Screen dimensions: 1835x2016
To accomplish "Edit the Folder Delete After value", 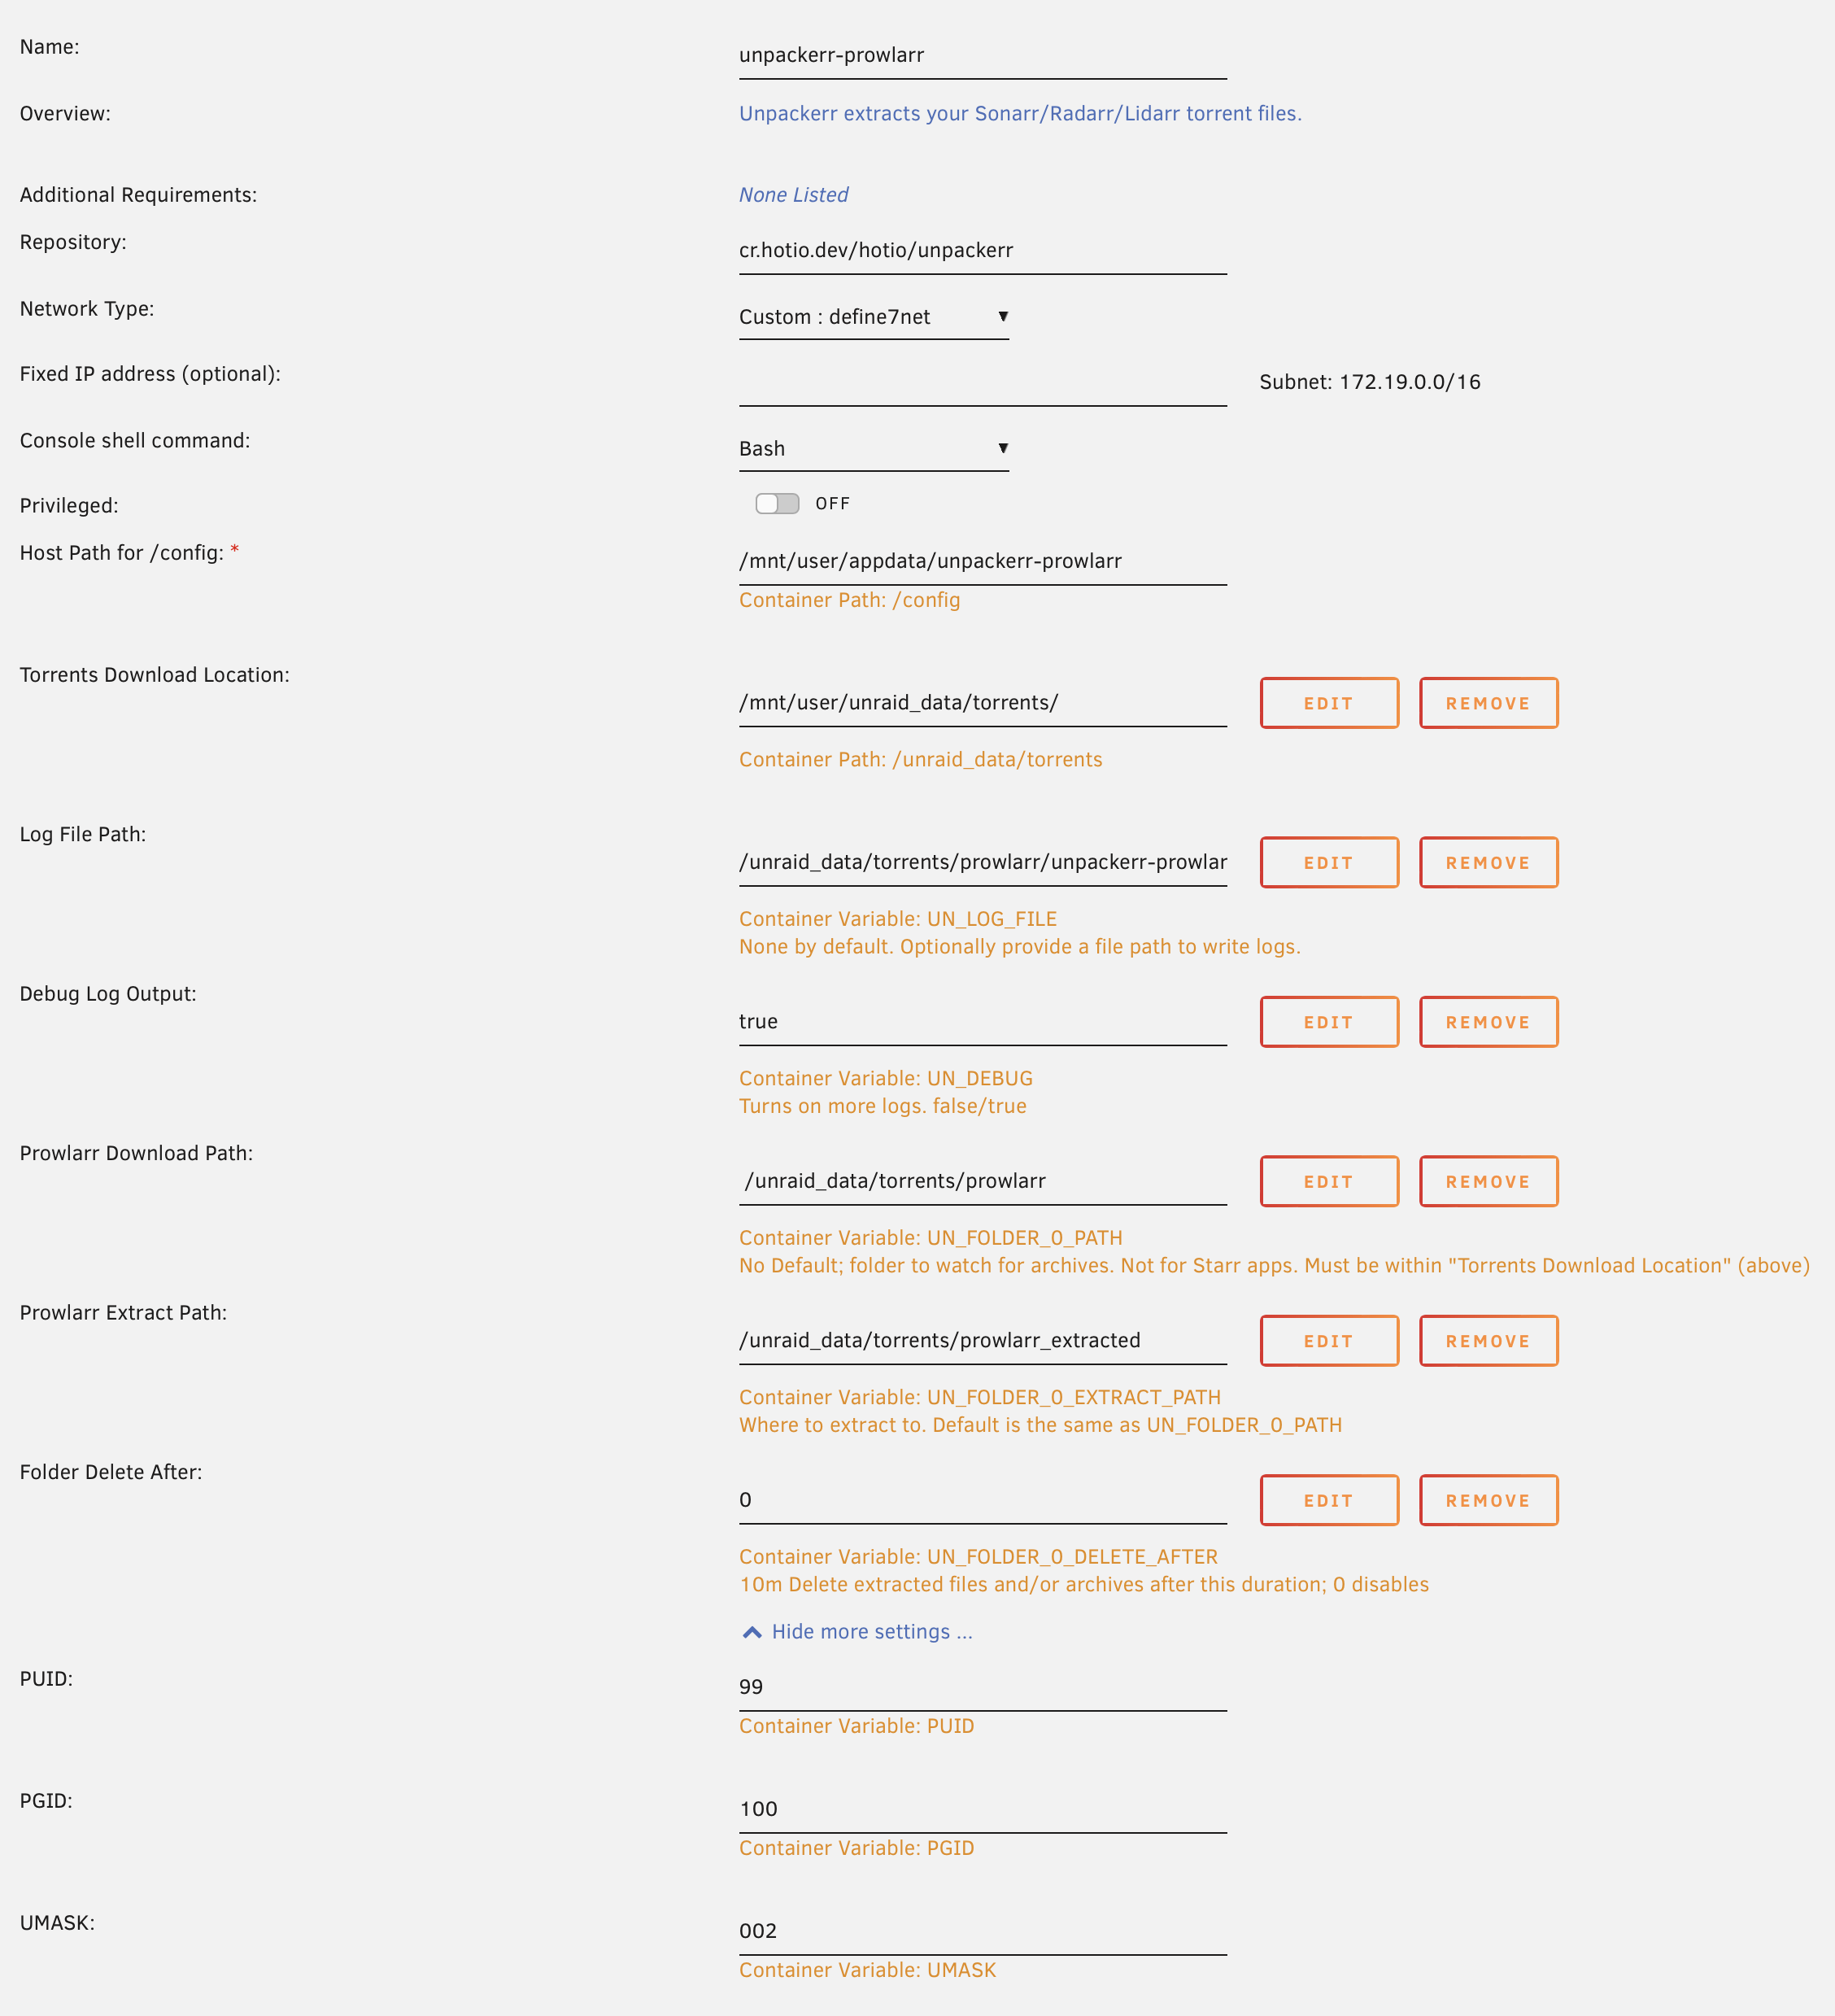I will coord(1328,1499).
